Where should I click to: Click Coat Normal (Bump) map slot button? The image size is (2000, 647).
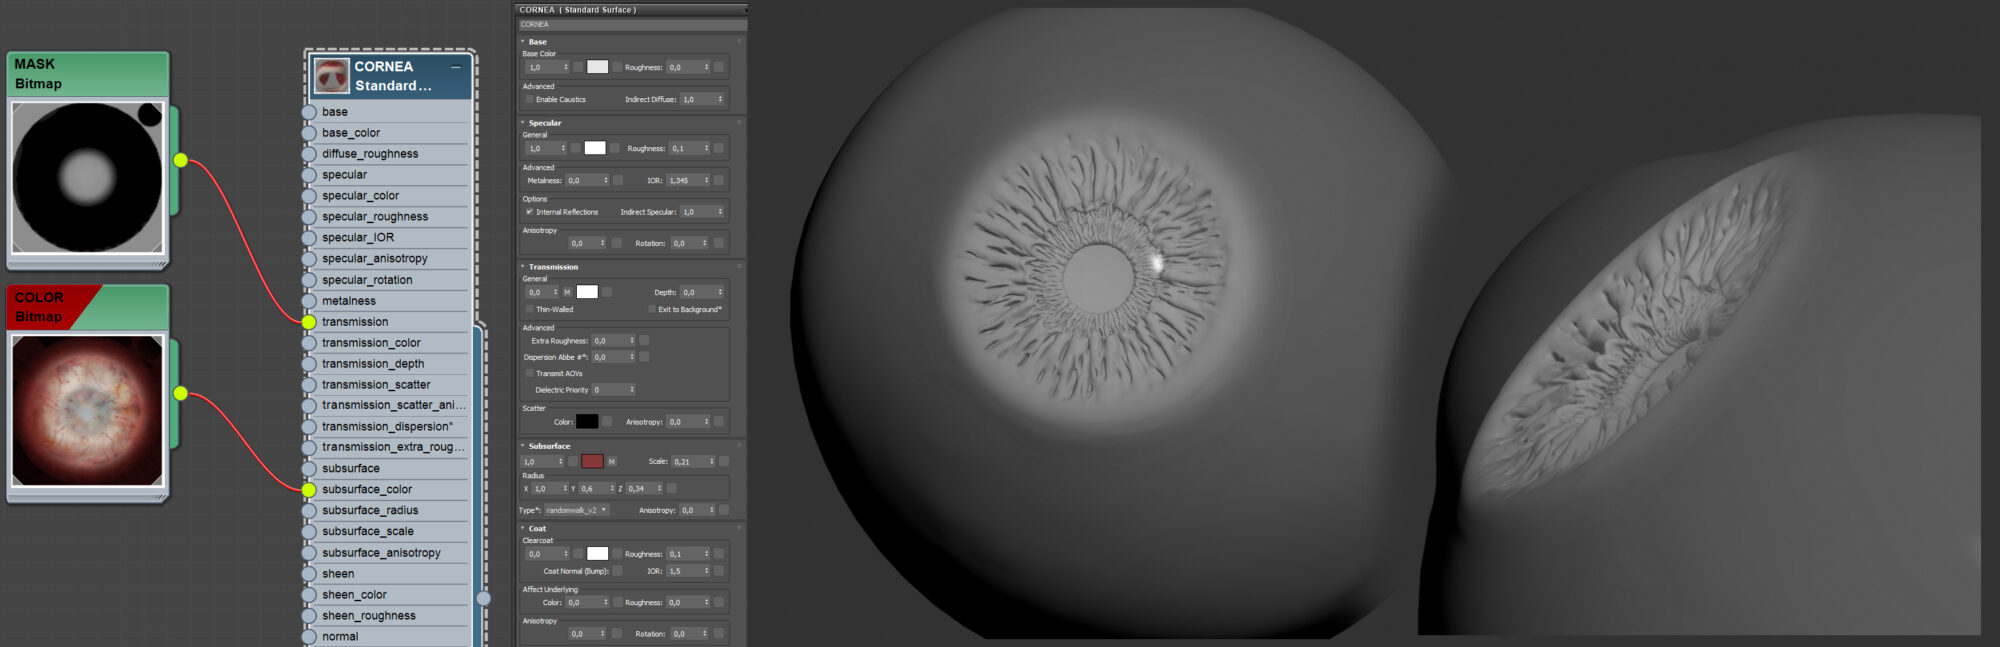tap(617, 571)
